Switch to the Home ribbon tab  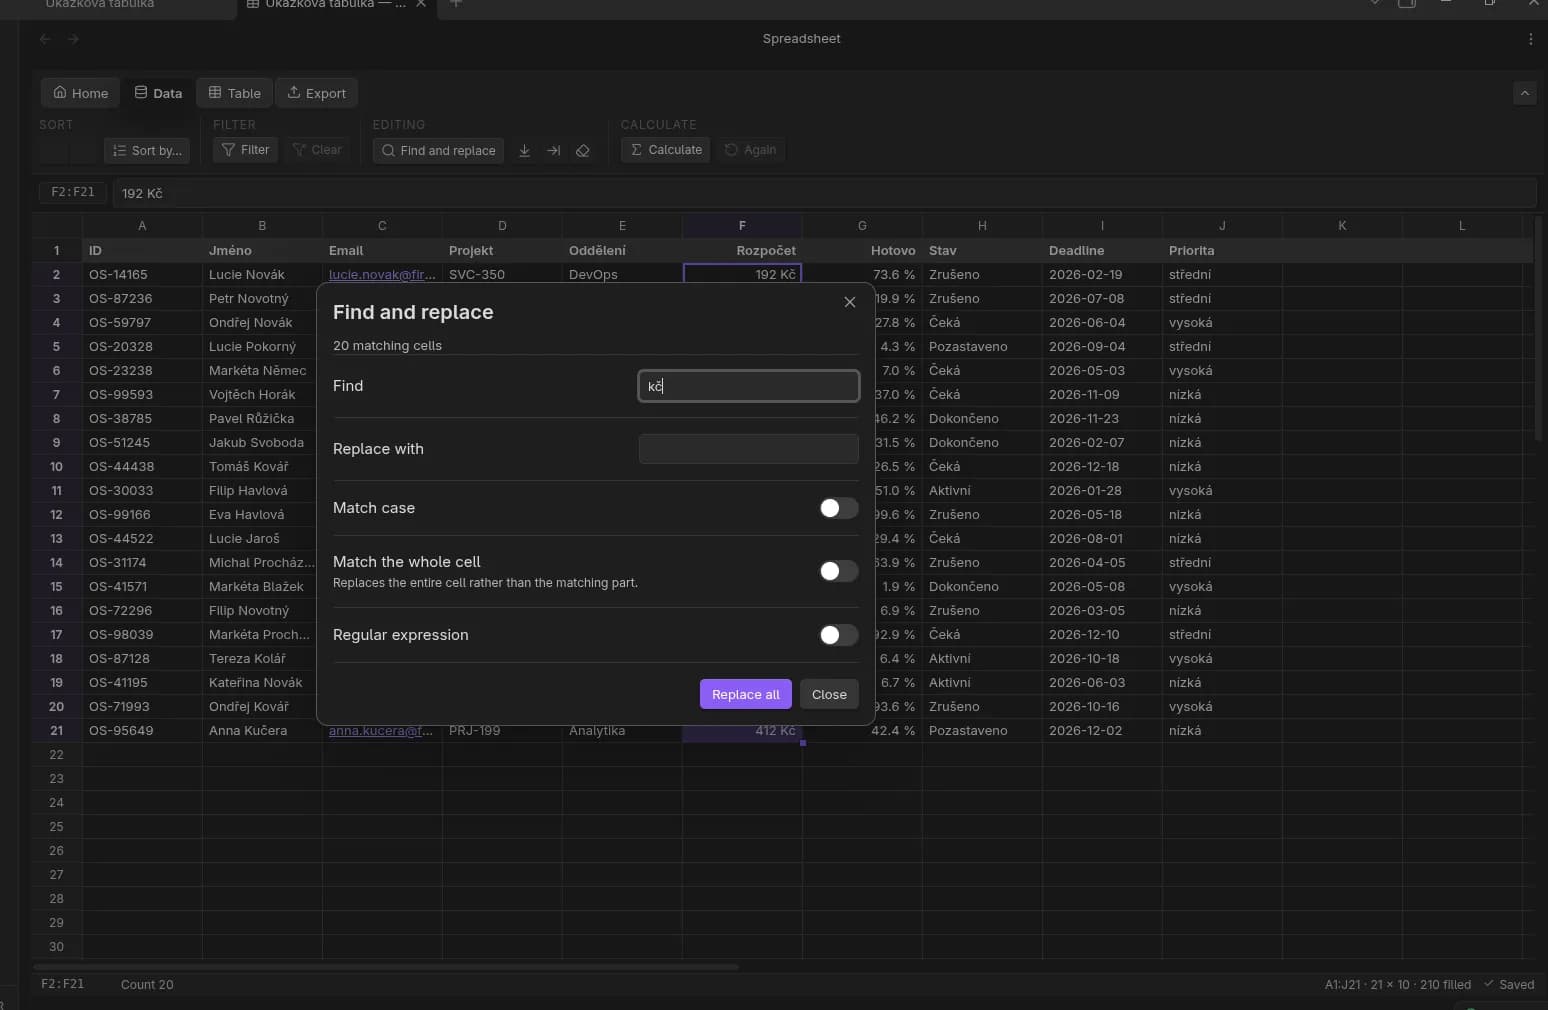tap(81, 93)
